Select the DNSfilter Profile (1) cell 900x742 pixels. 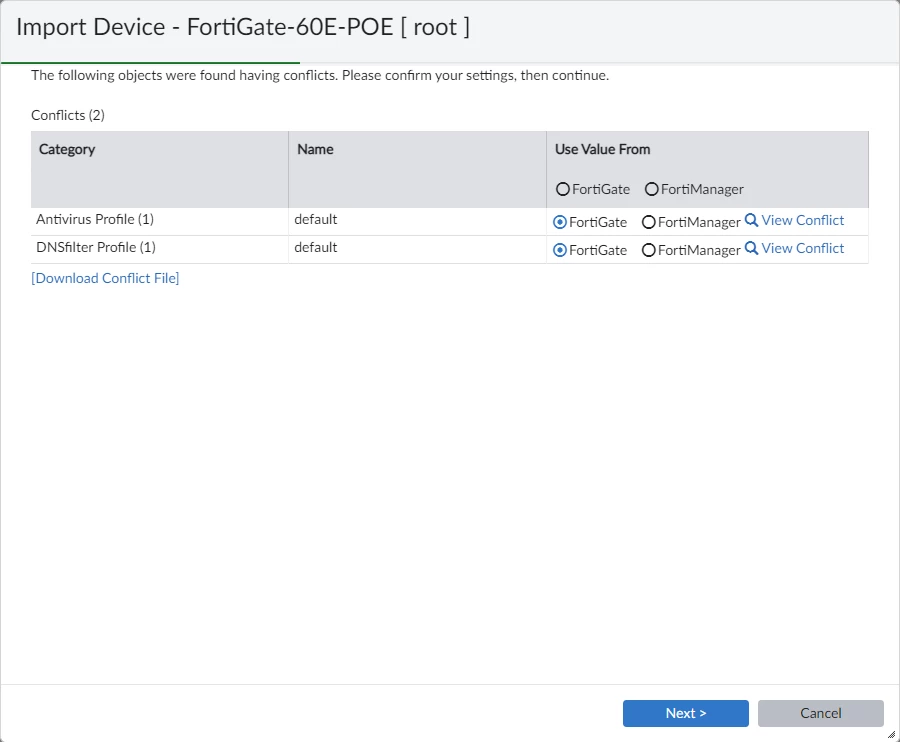point(160,249)
